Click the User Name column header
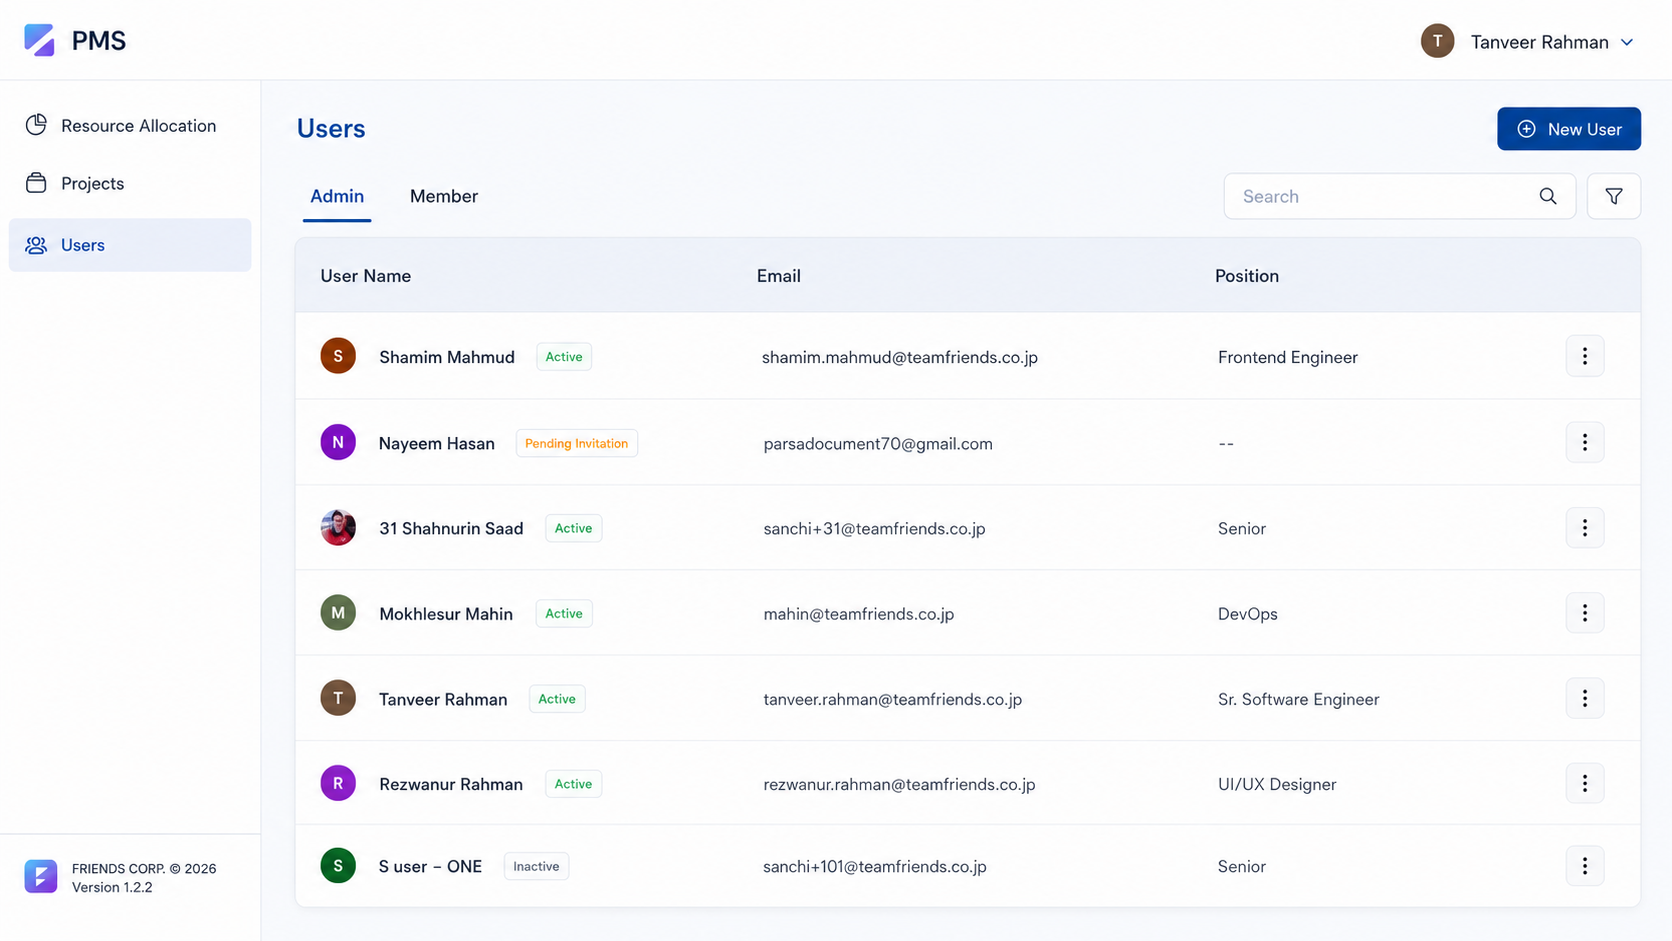1672x941 pixels. tap(366, 276)
